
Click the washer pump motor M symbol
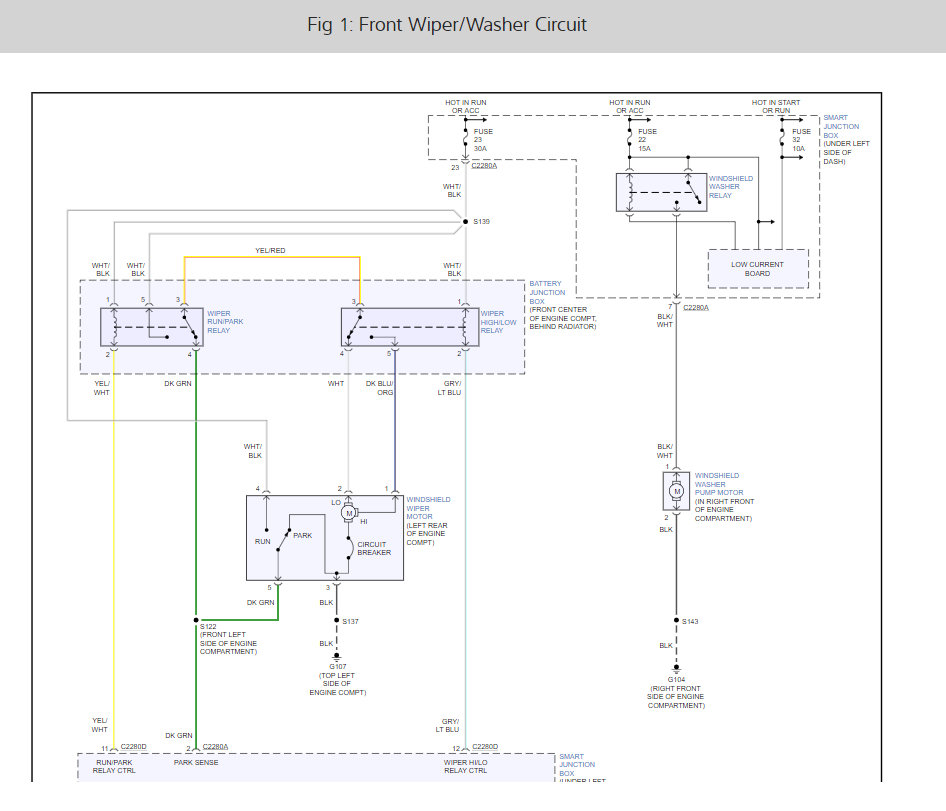[676, 490]
